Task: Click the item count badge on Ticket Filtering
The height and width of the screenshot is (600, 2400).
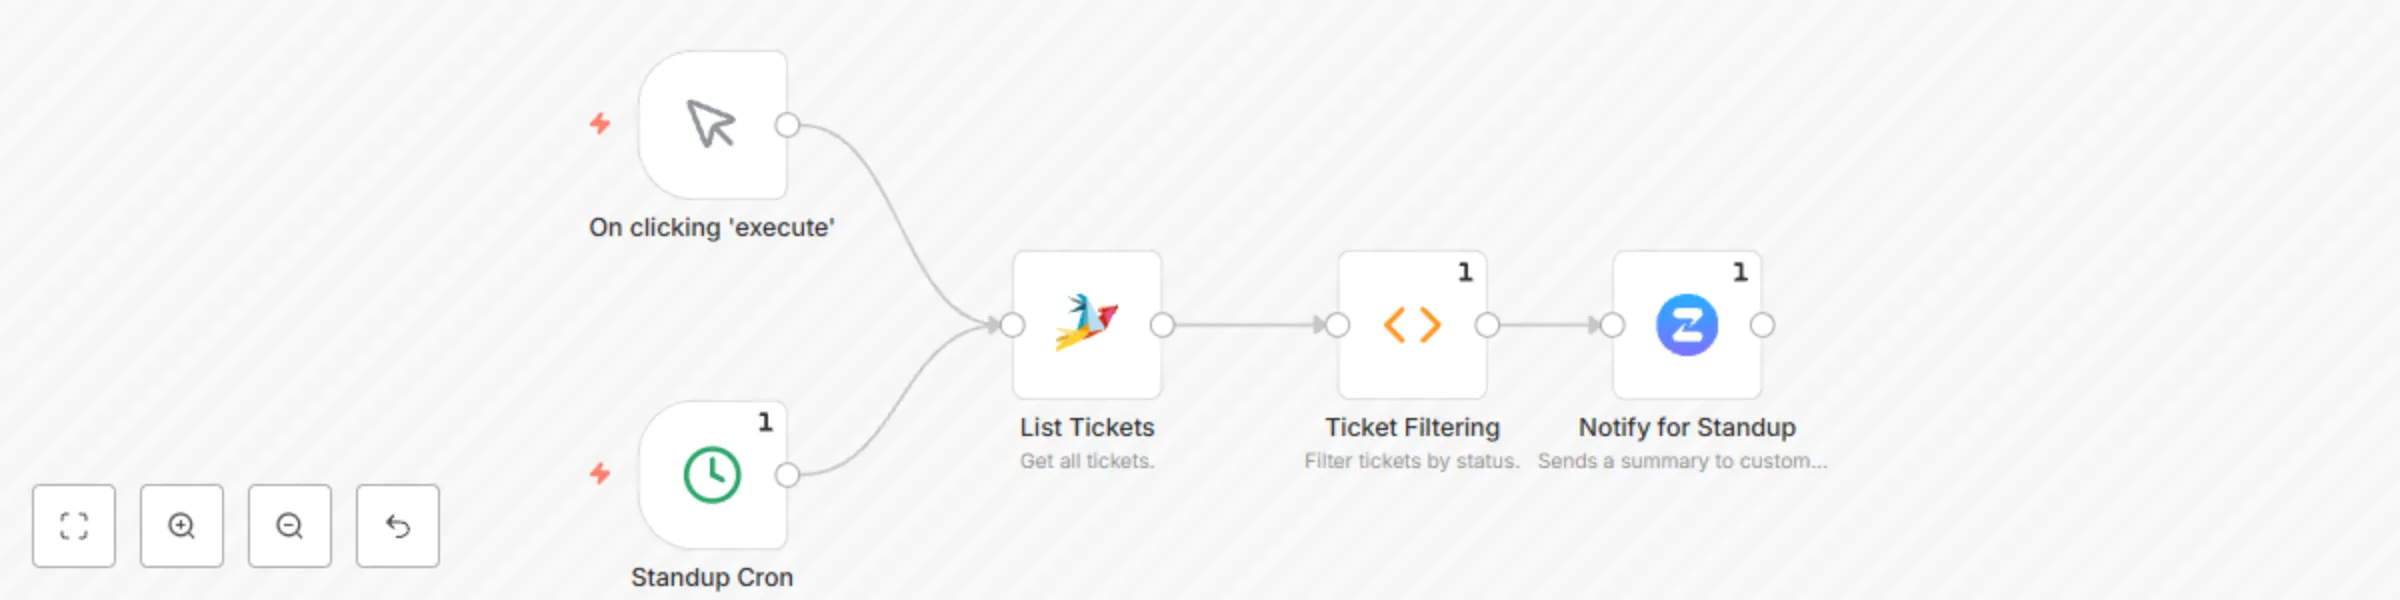Action: (1464, 270)
